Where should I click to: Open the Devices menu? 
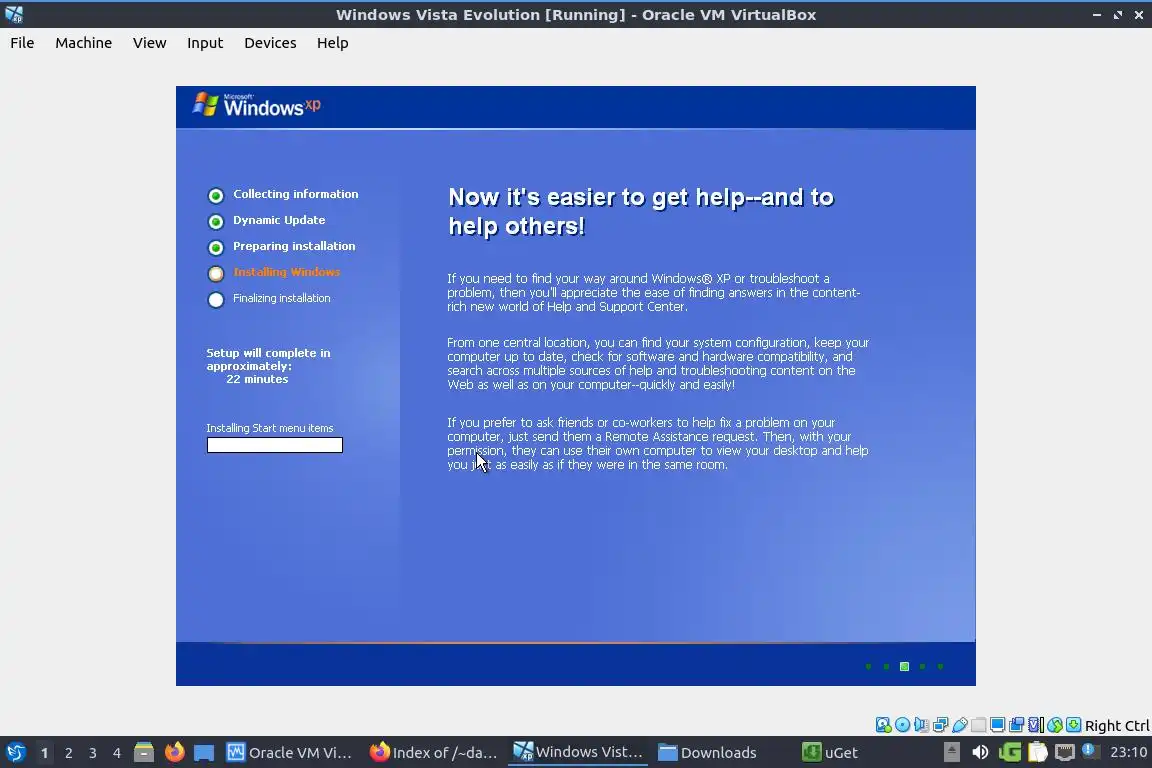coord(270,43)
